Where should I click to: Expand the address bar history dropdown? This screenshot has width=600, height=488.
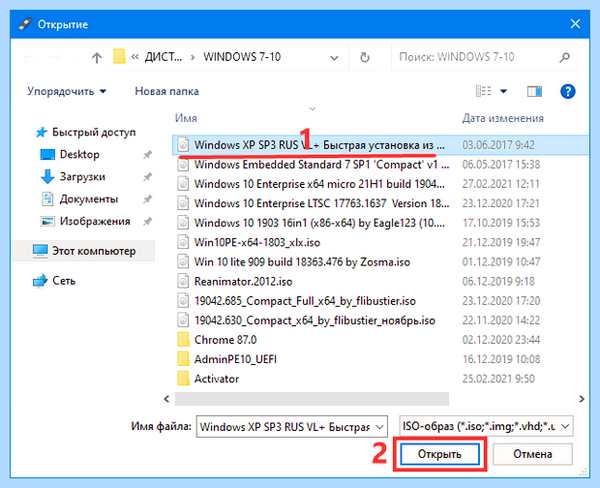[x=334, y=58]
